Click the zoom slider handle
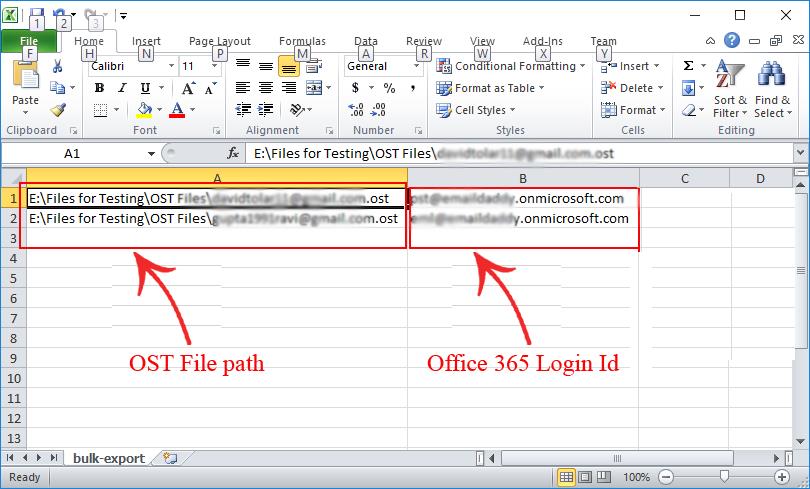The height and width of the screenshot is (489, 810). click(x=724, y=477)
